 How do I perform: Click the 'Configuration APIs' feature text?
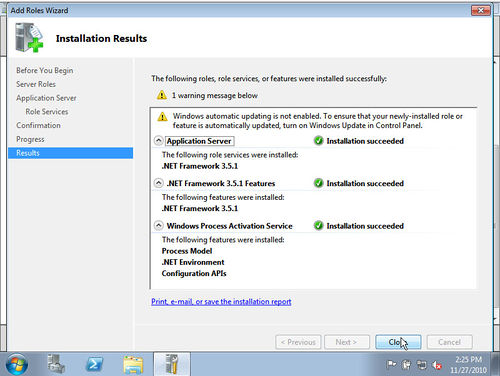coord(194,274)
